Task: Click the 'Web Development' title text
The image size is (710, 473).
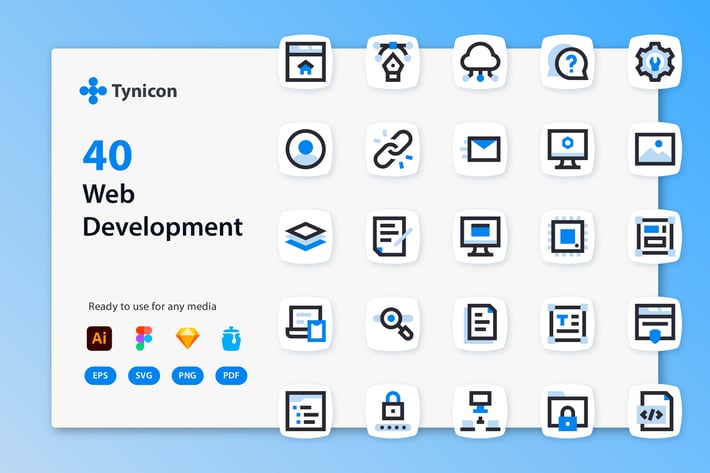Action: [163, 210]
